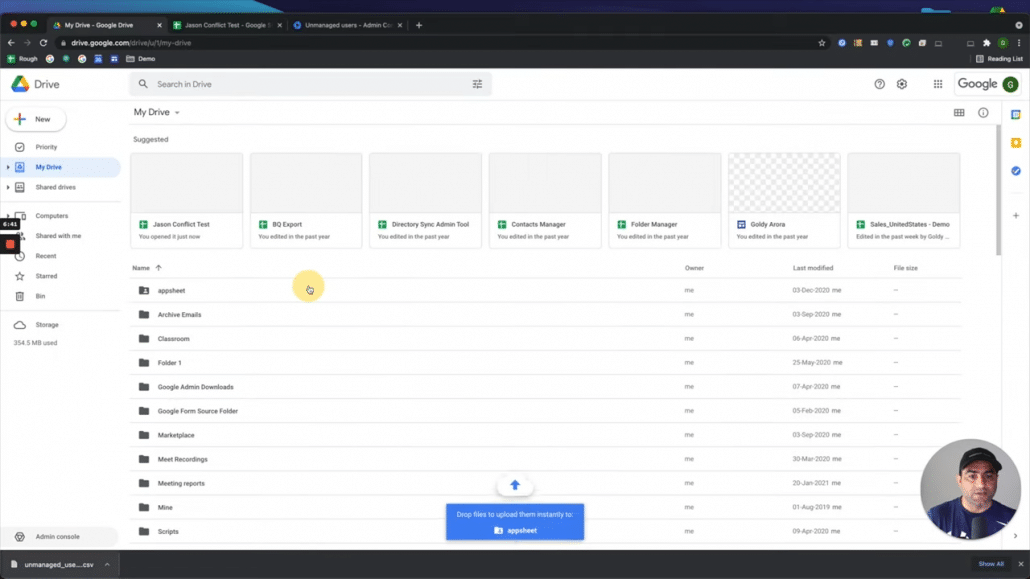Select the Meet Recordings folder
The width and height of the screenshot is (1030, 579).
[545, 459]
